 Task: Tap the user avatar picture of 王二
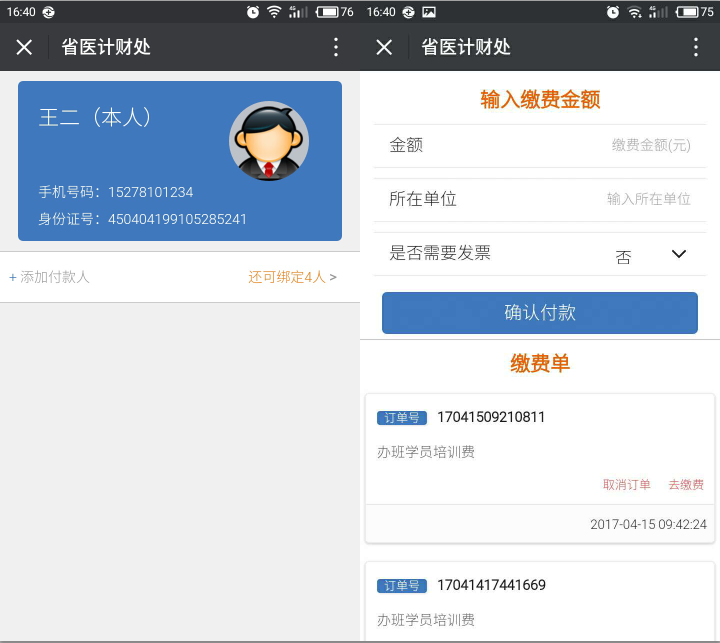pos(268,141)
